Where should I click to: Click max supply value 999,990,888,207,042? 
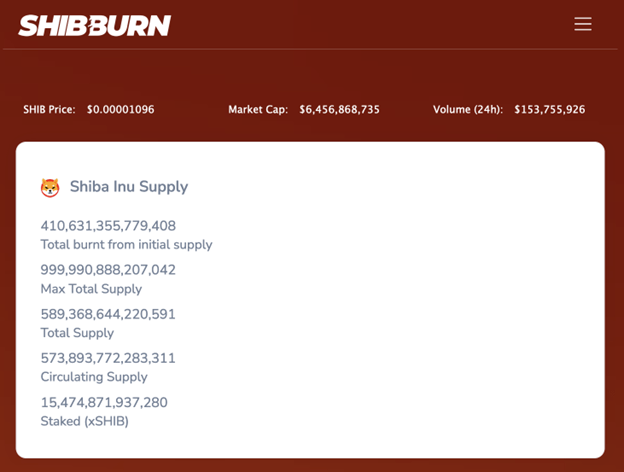tap(108, 270)
